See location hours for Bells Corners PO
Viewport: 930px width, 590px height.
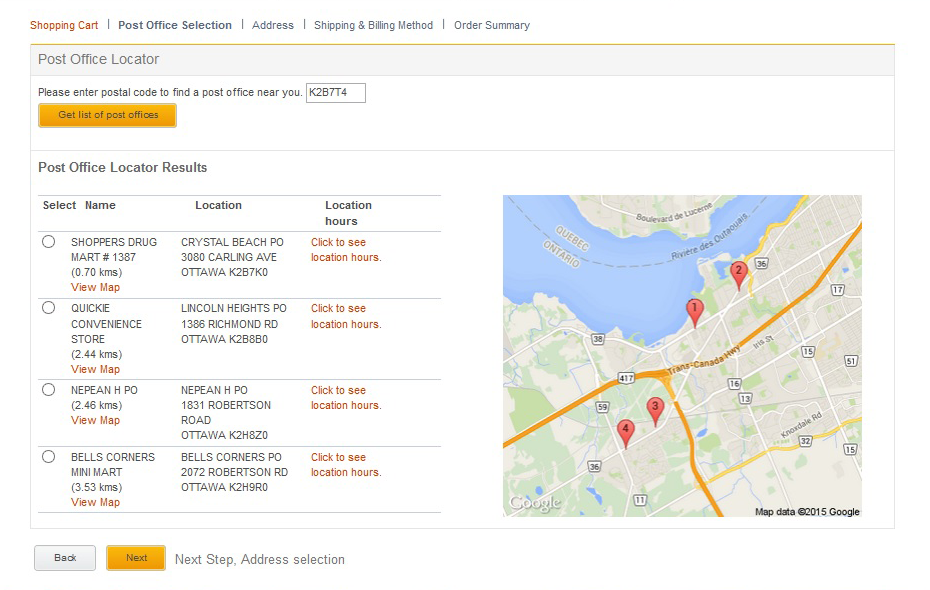pyautogui.click(x=346, y=465)
